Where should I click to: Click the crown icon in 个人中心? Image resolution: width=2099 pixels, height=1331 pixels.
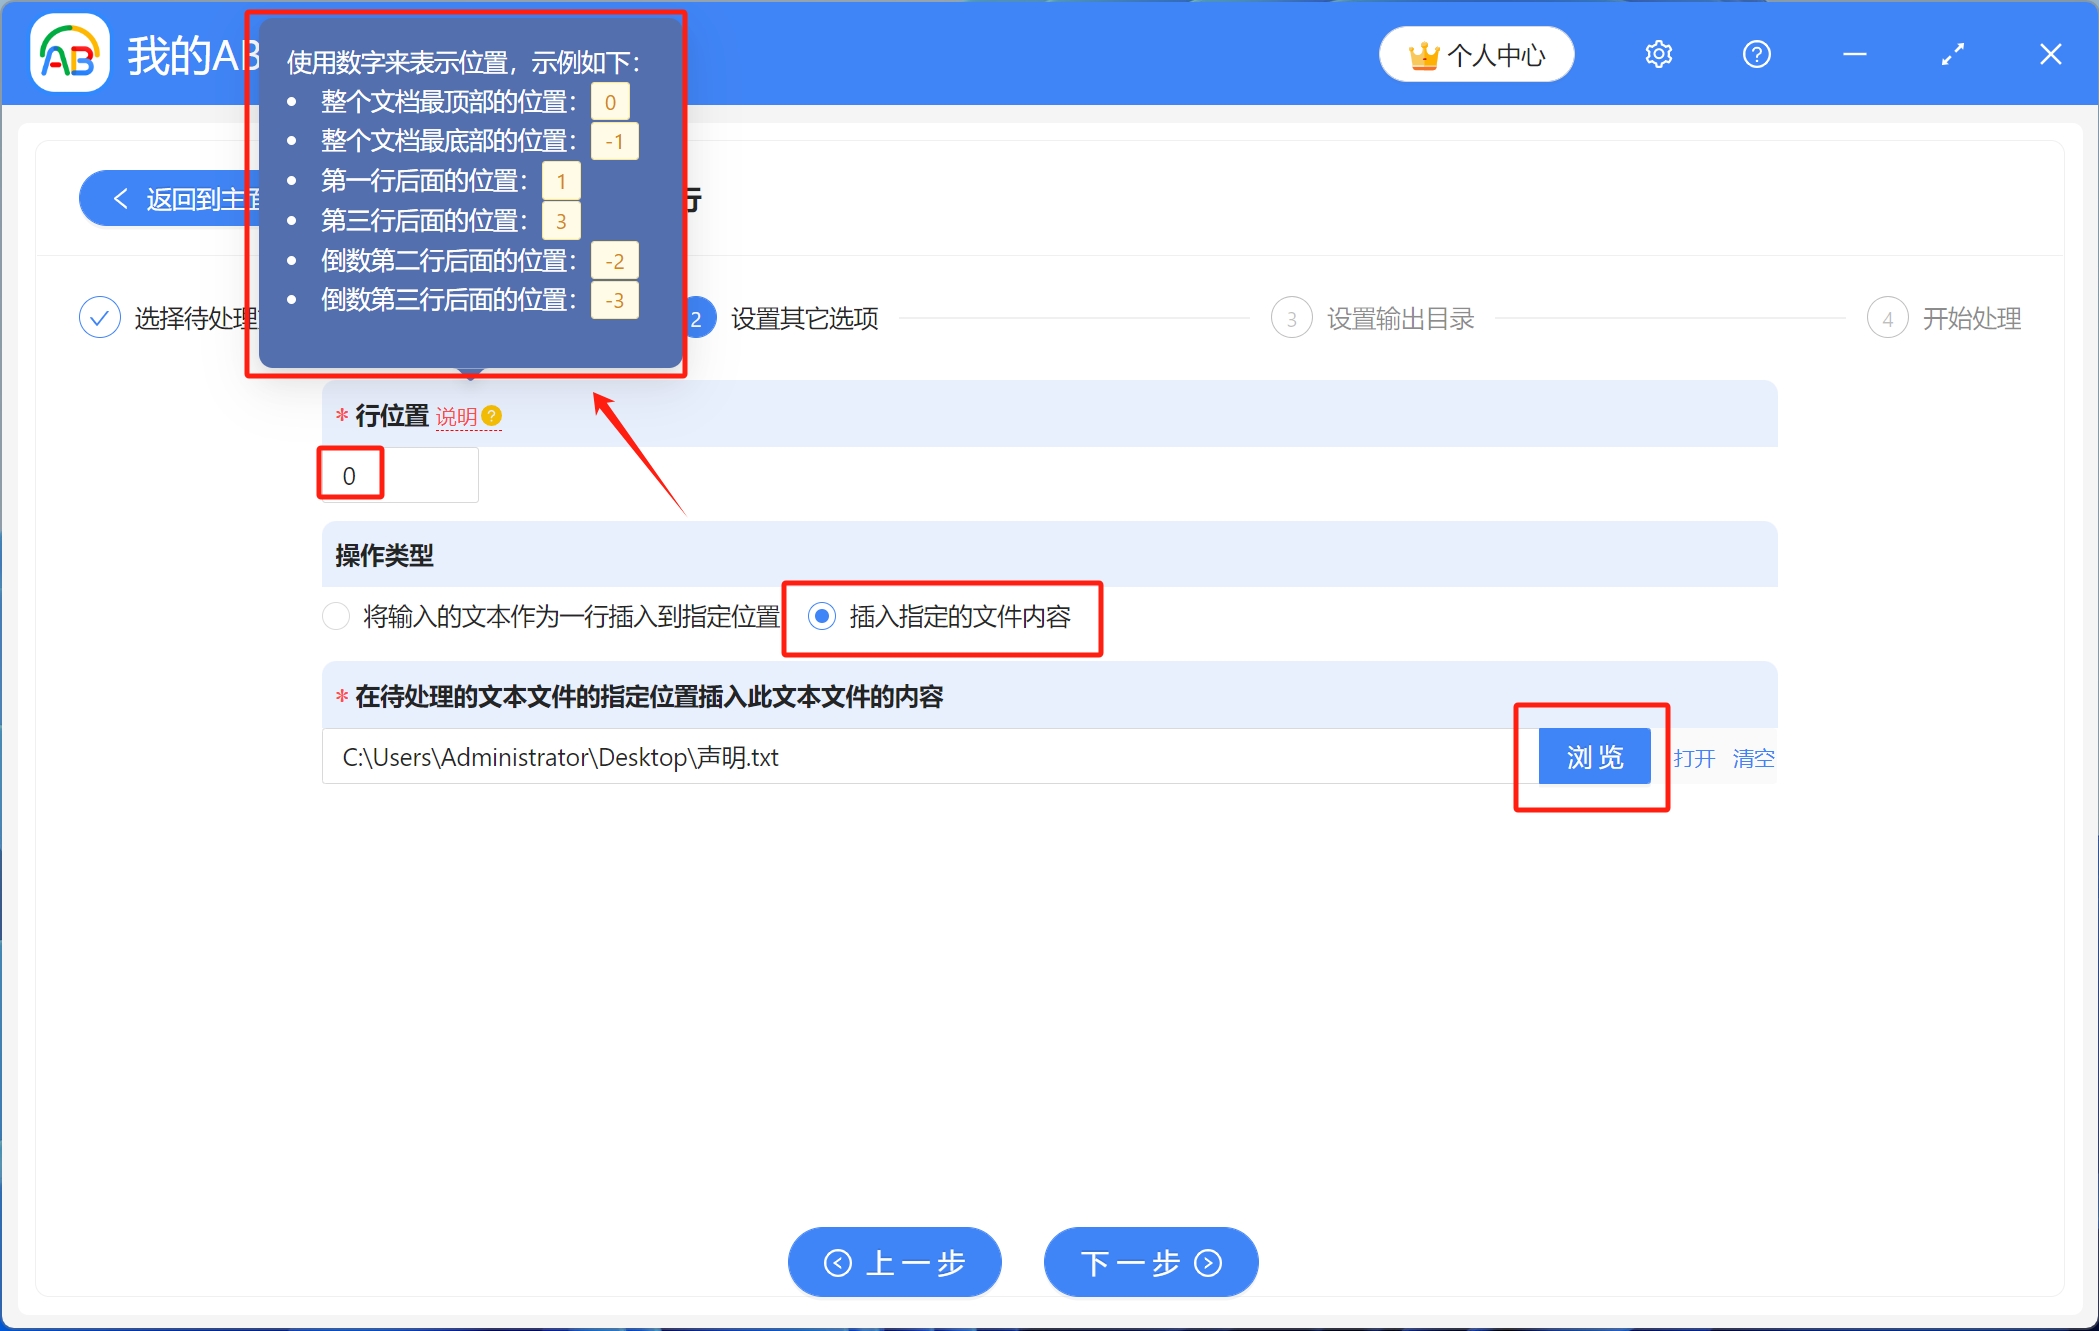[x=1424, y=54]
